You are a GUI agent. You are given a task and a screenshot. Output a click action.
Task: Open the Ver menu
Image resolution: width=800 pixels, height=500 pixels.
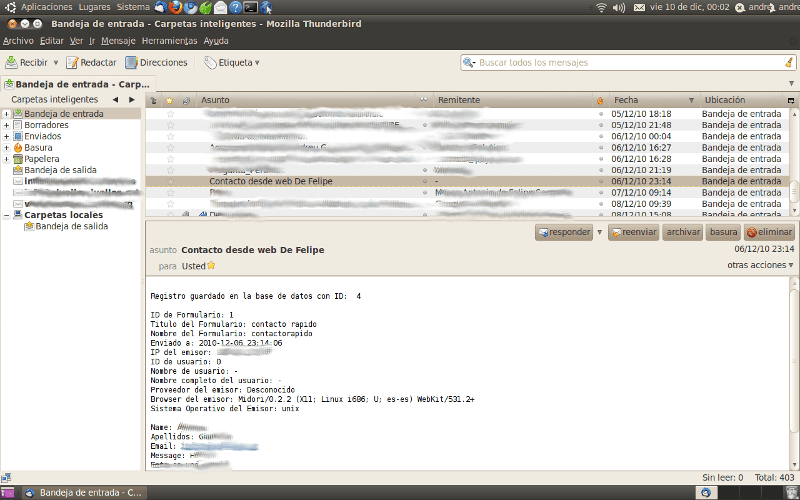77,41
